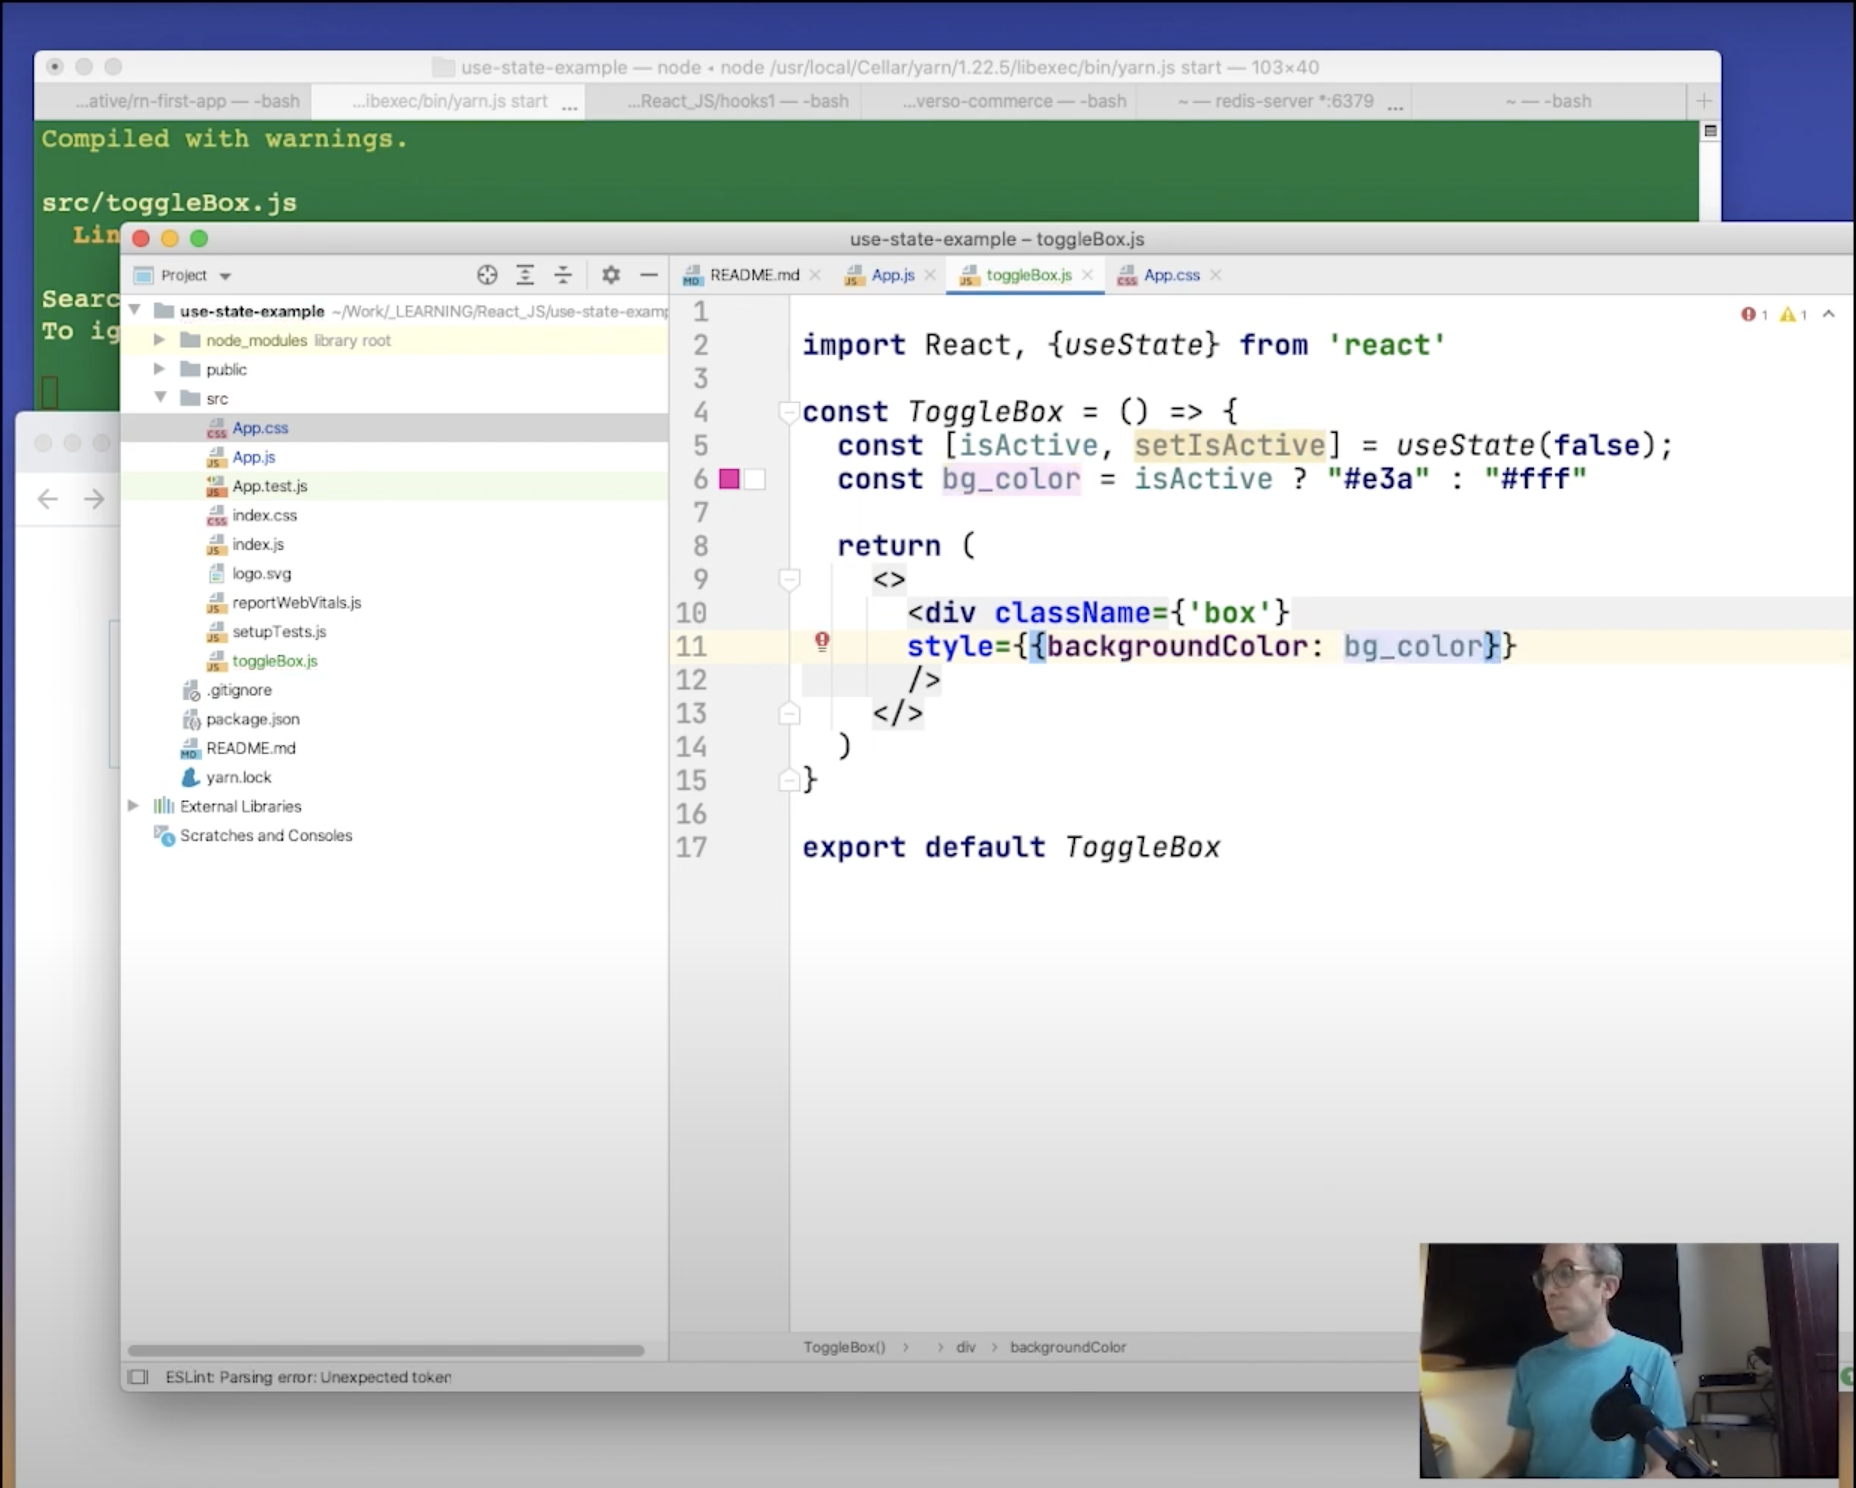Toggle code folding at line 4
Image resolution: width=1856 pixels, height=1488 pixels.
pyautogui.click(x=789, y=412)
